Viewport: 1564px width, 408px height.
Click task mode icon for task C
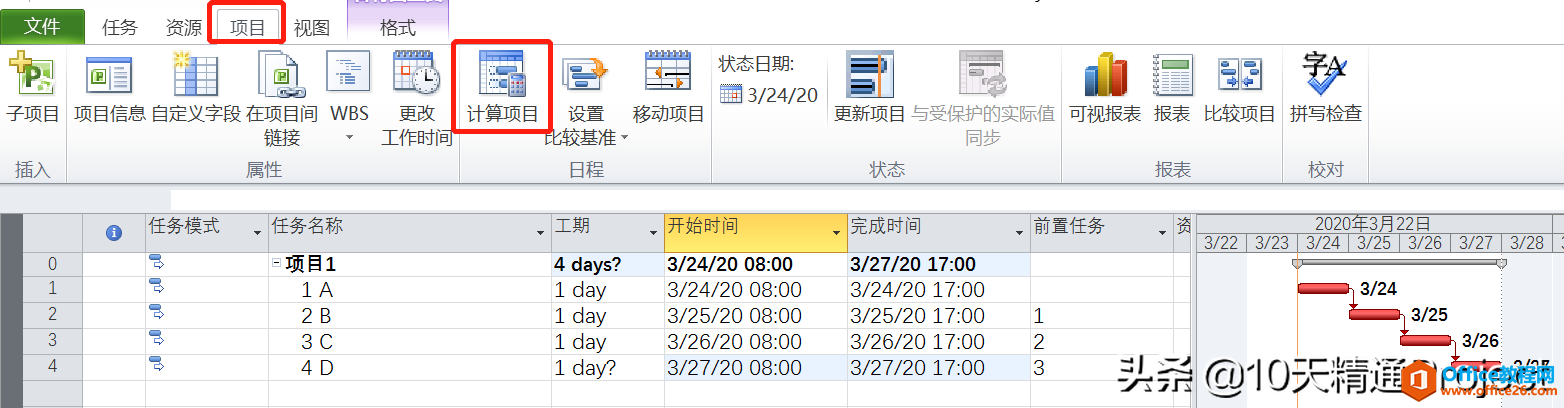(157, 340)
